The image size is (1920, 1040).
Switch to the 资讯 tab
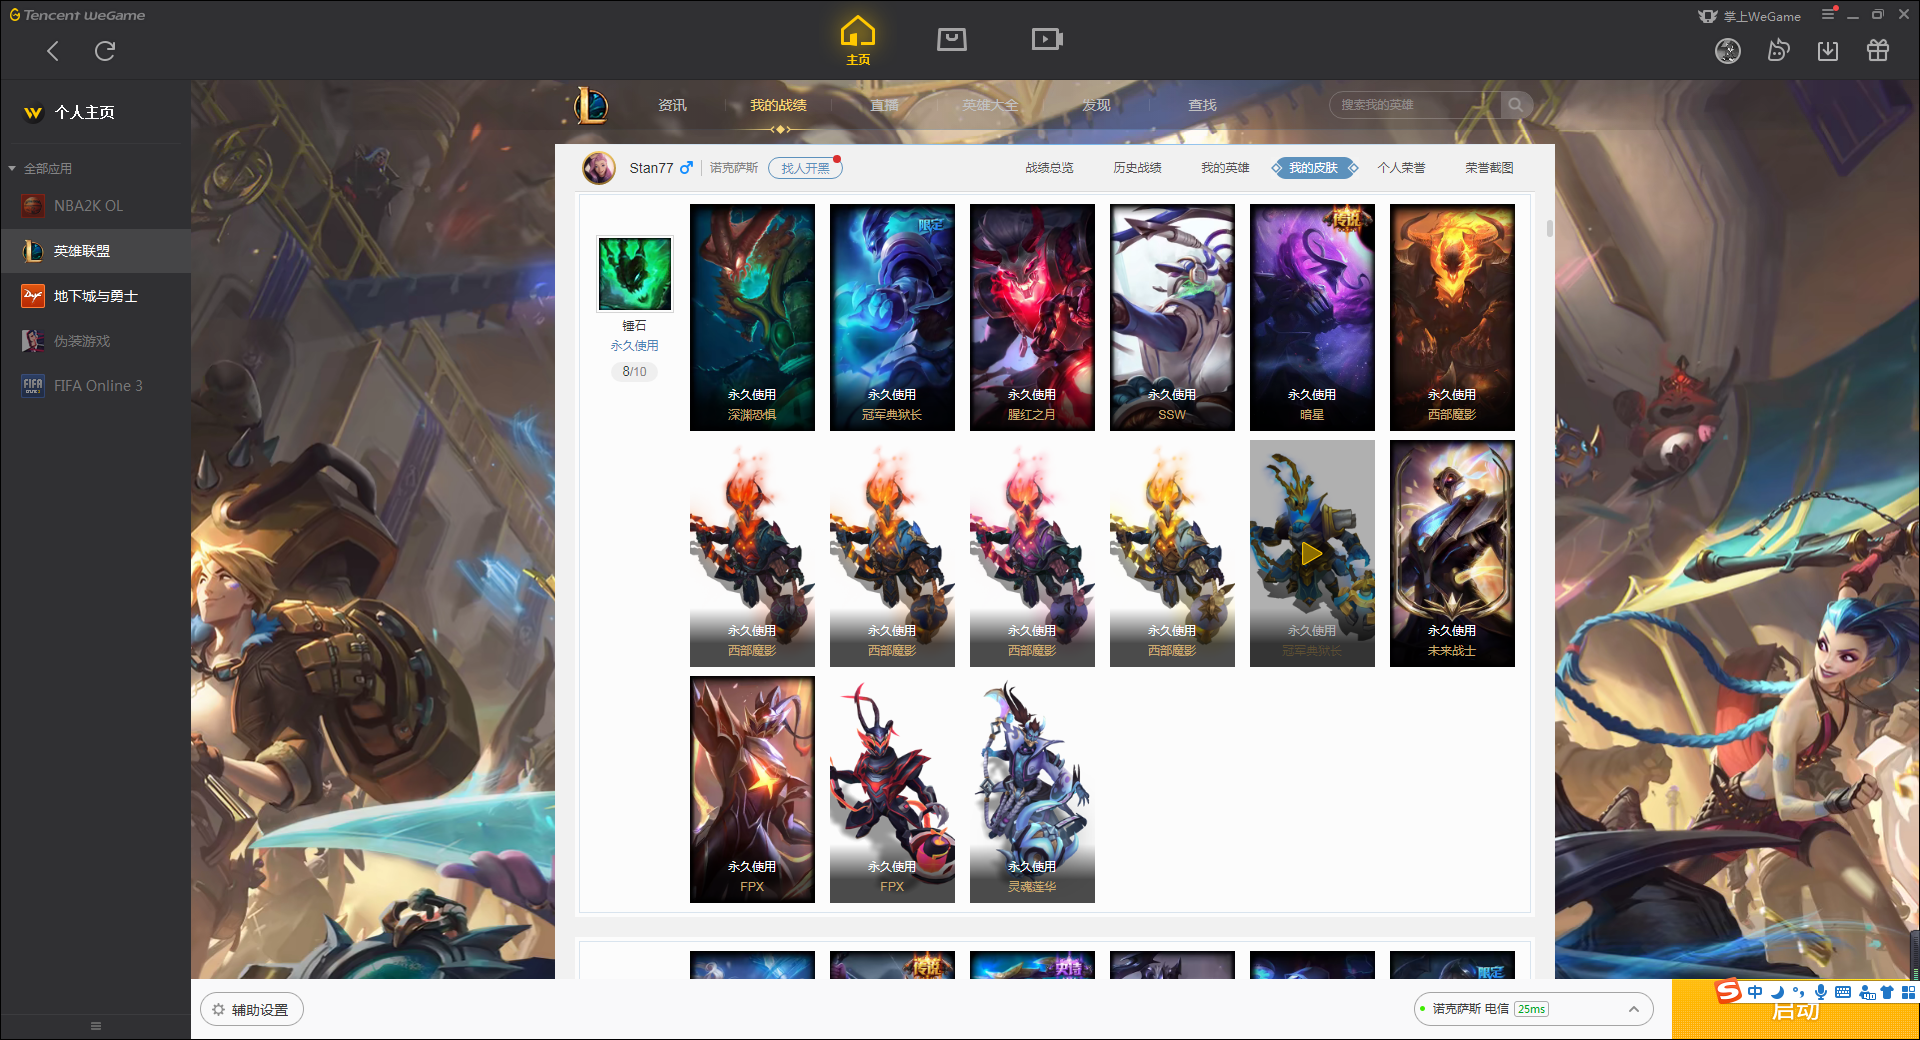coord(672,105)
